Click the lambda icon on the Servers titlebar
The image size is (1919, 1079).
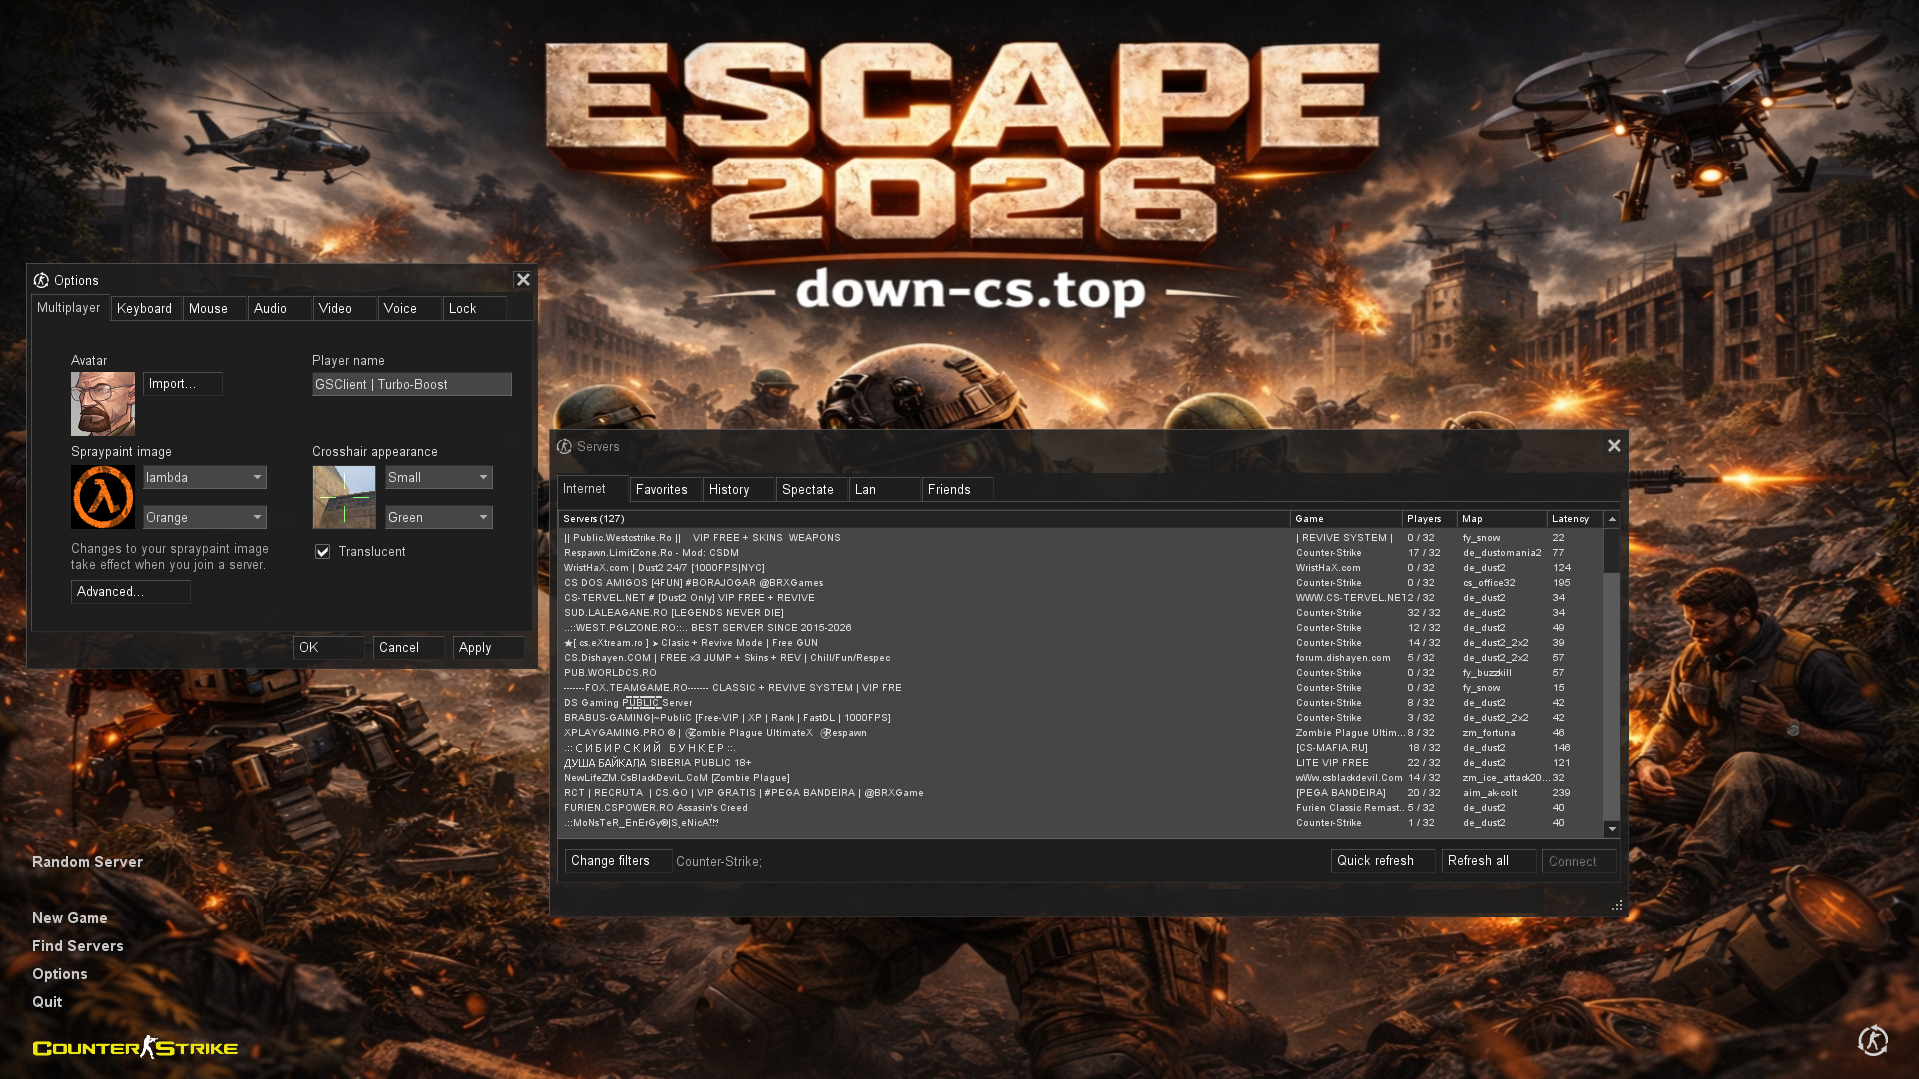click(x=566, y=447)
